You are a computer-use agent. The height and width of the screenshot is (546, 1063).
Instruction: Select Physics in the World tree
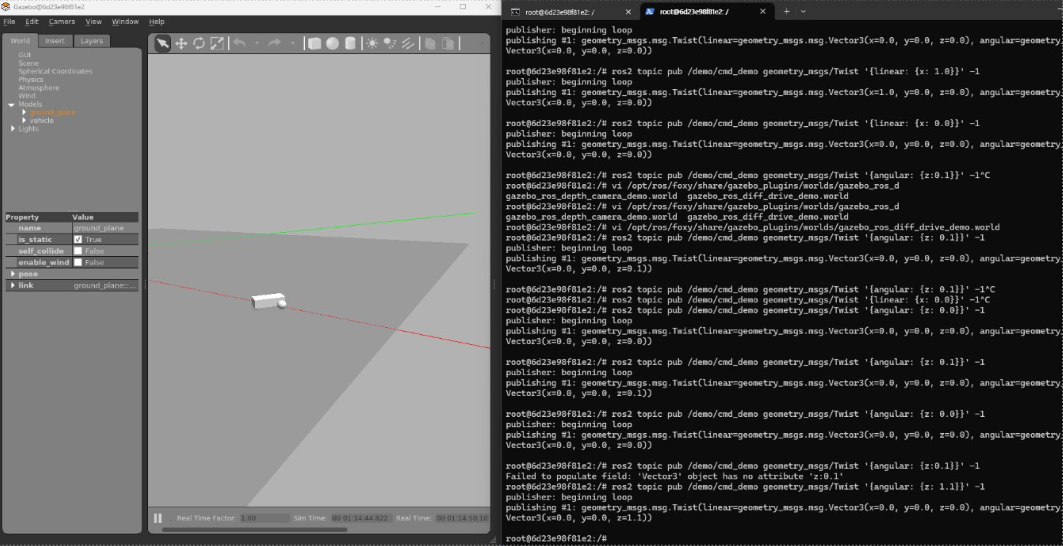click(x=31, y=80)
